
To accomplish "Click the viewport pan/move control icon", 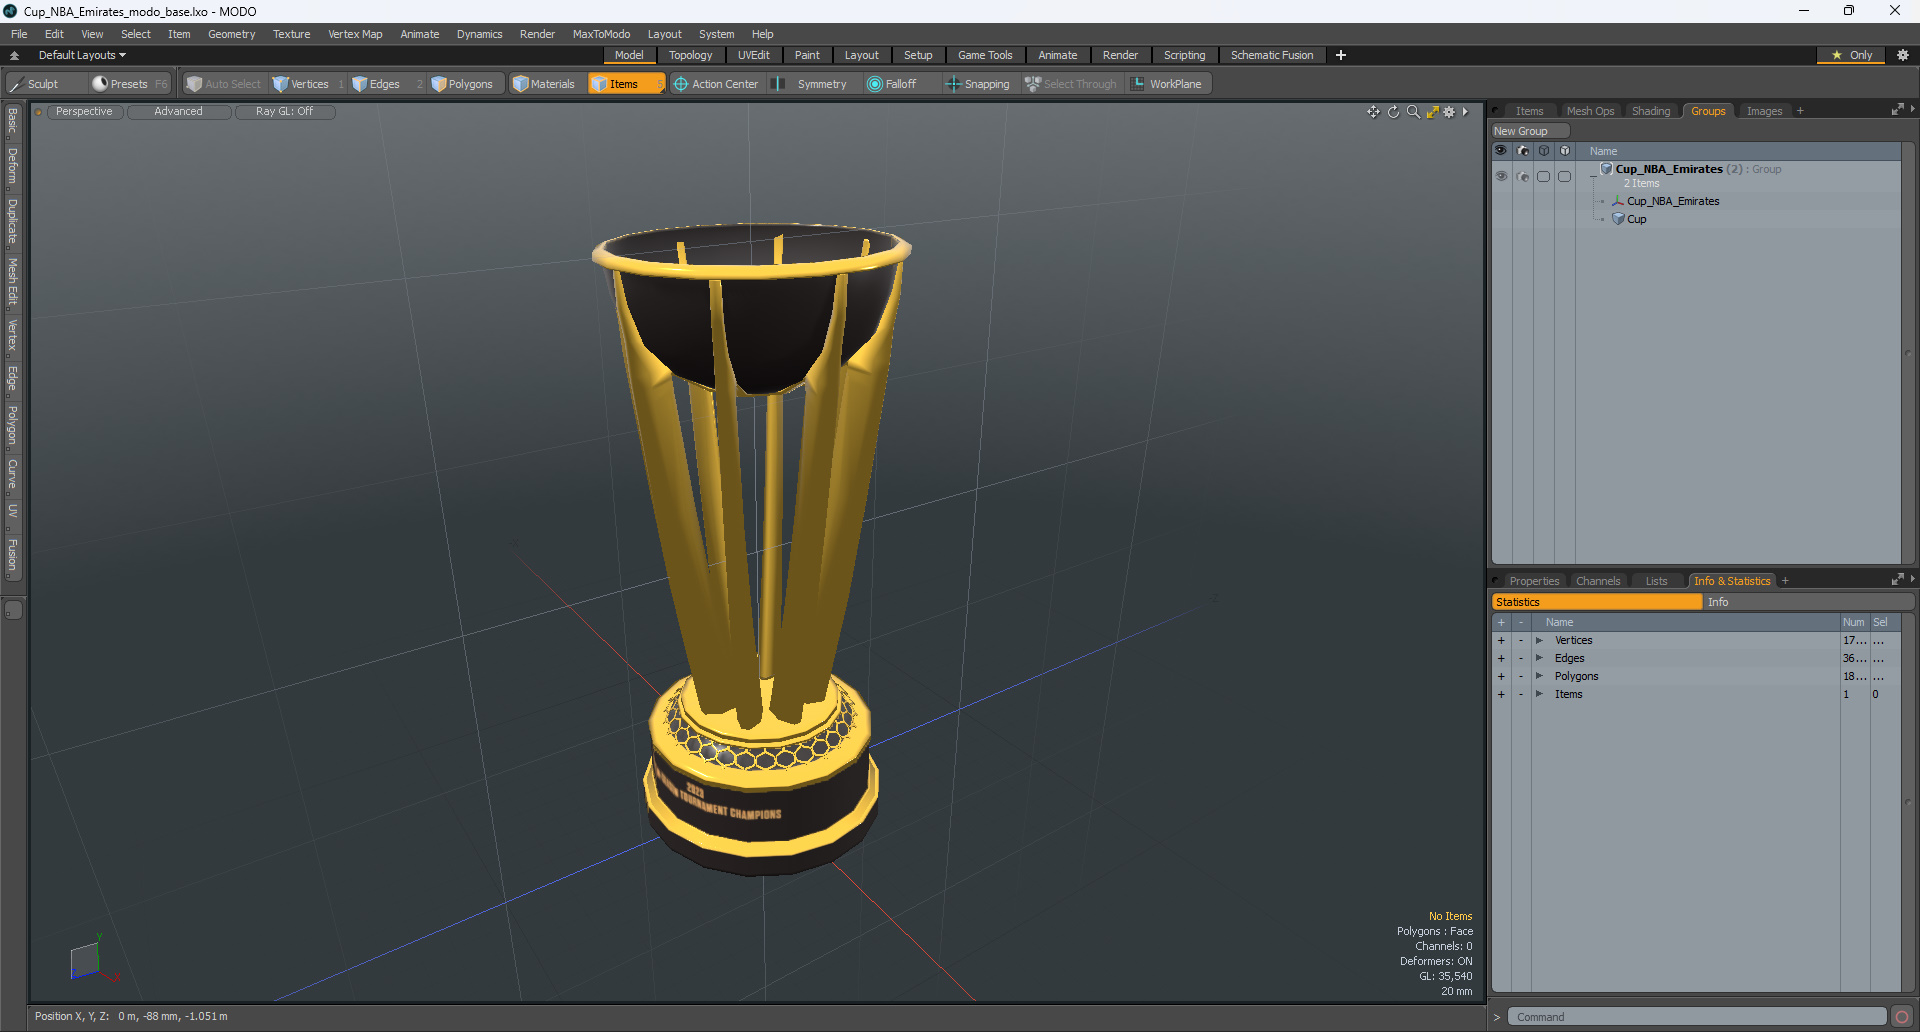I will (1373, 112).
